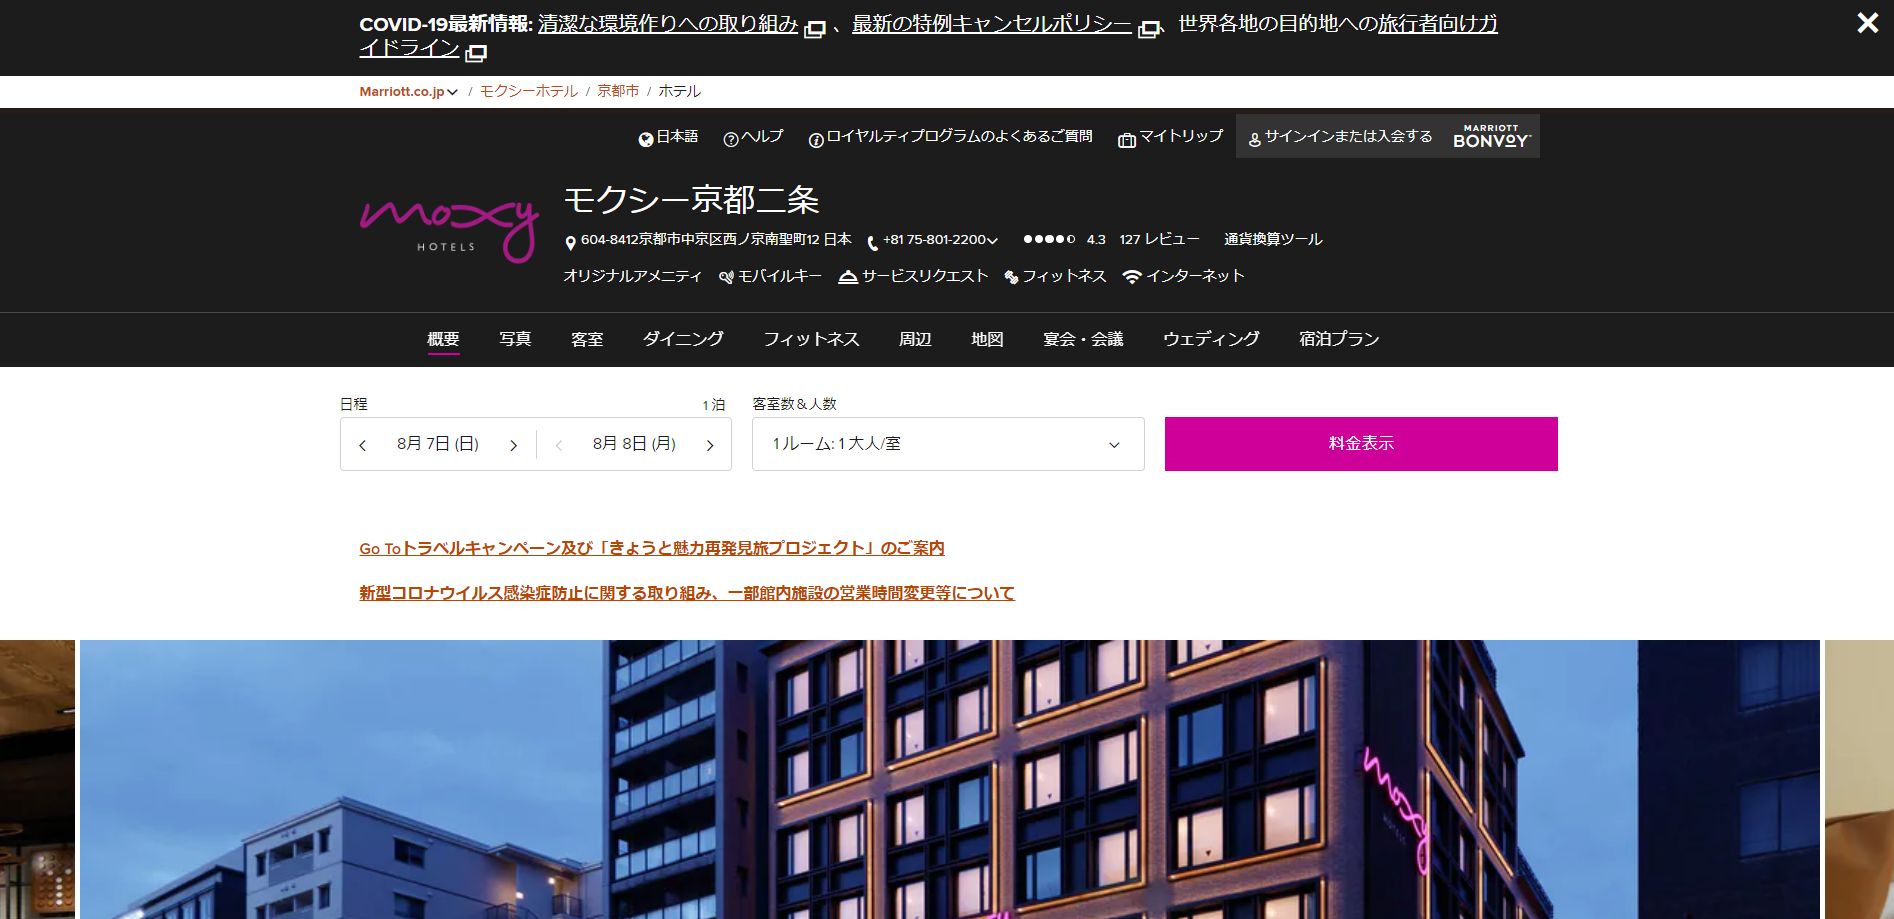Click the globe icon beside 日本語
1894x919 pixels.
click(646, 139)
